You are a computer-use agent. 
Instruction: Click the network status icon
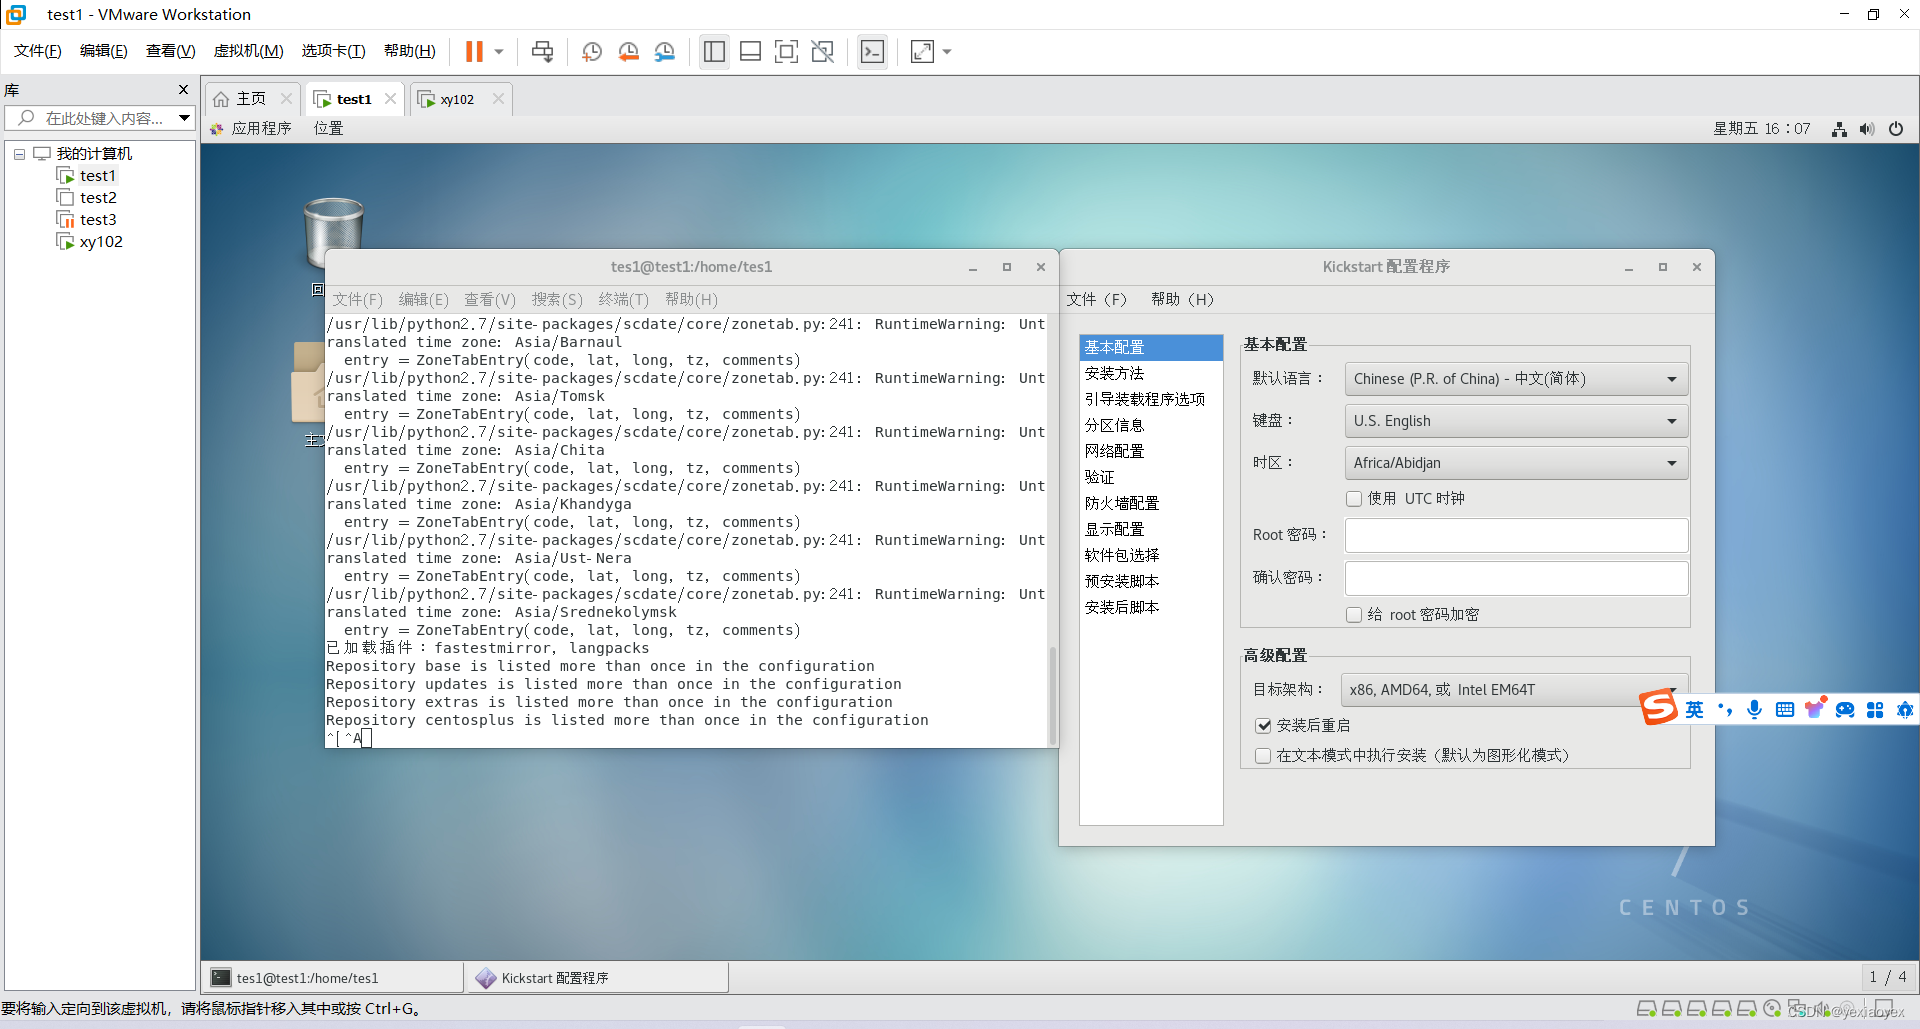(1839, 129)
